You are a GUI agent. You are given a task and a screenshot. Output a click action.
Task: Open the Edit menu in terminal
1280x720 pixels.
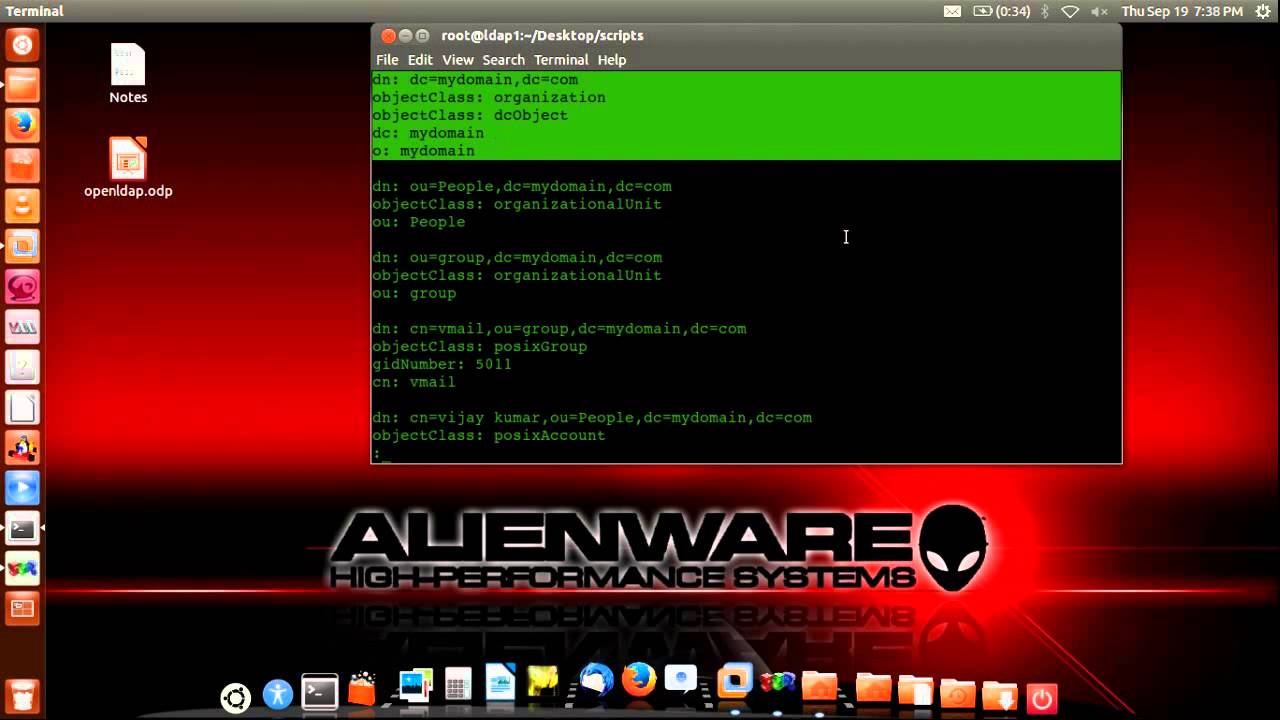pyautogui.click(x=420, y=60)
